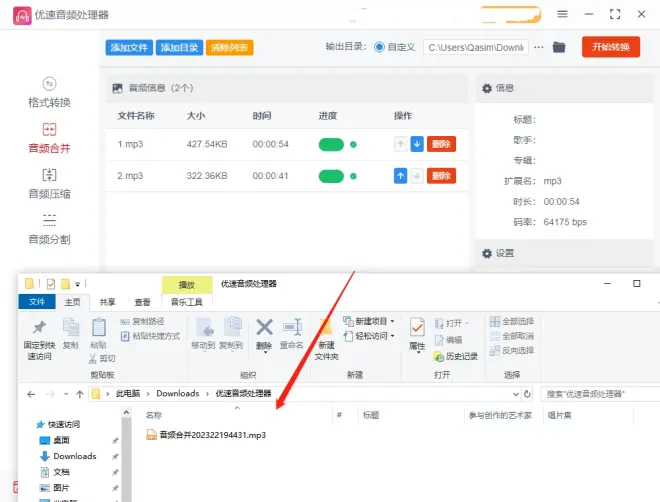Open the hamburger menu in title bar
This screenshot has width=660, height=502.
(x=562, y=14)
